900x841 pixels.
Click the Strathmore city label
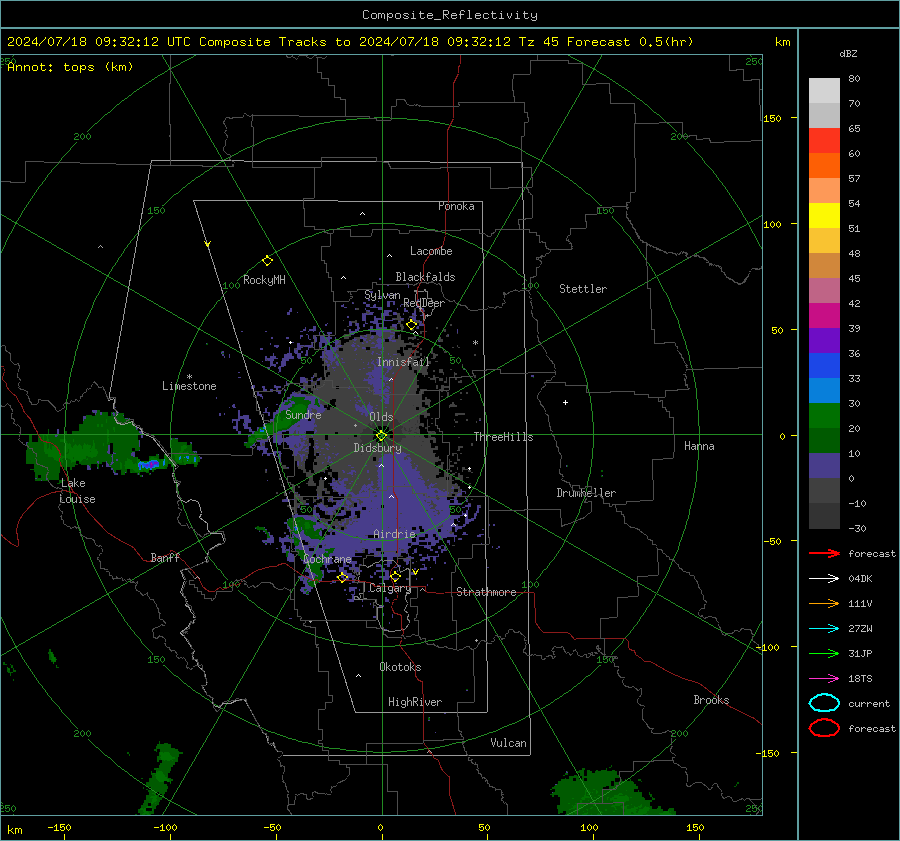(x=486, y=592)
